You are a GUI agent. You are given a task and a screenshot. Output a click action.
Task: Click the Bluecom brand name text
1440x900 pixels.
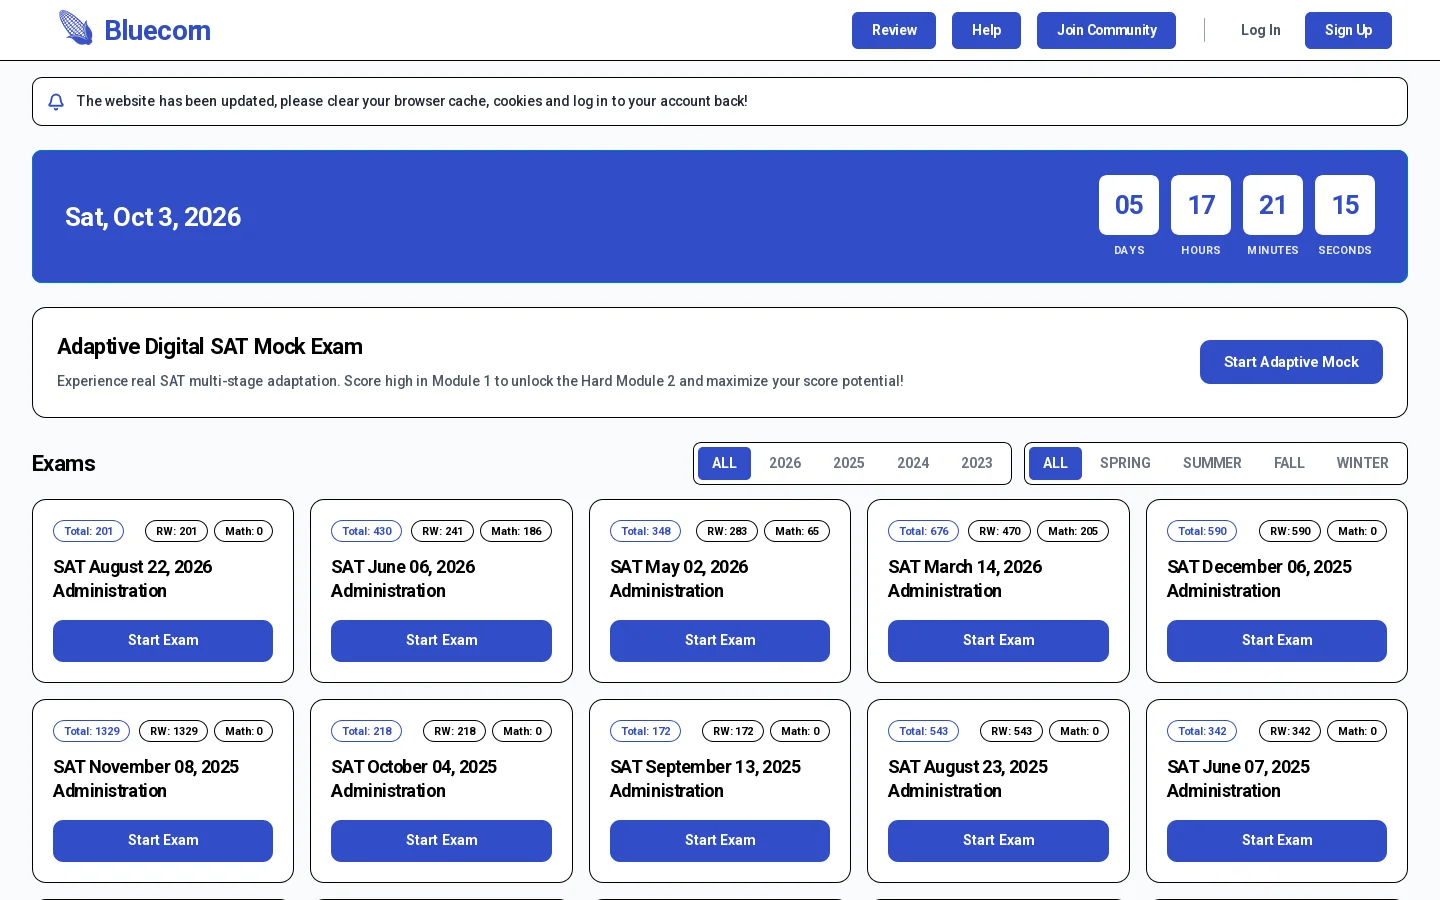157,31
